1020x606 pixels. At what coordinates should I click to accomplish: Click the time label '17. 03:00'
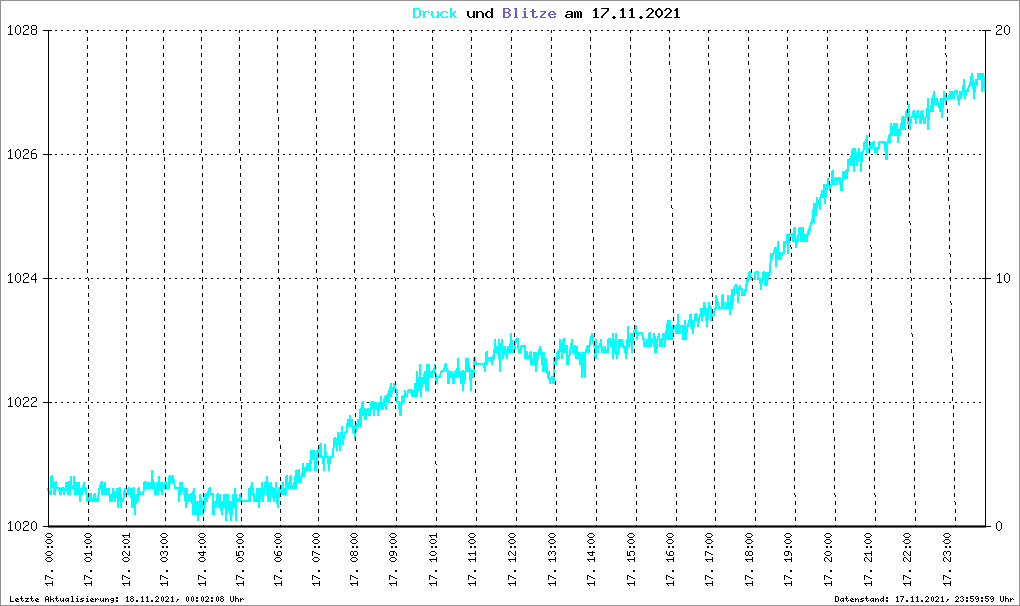click(x=164, y=559)
